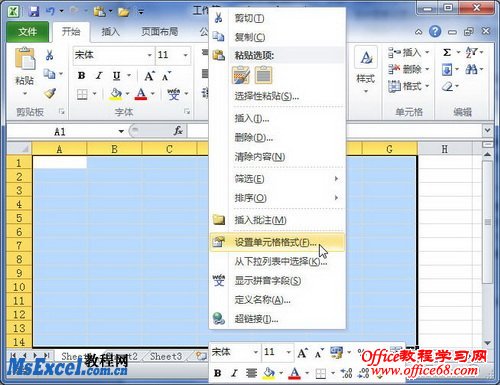Choose 超链接(I)... in context menu
This screenshot has height=385, width=500.
click(277, 319)
